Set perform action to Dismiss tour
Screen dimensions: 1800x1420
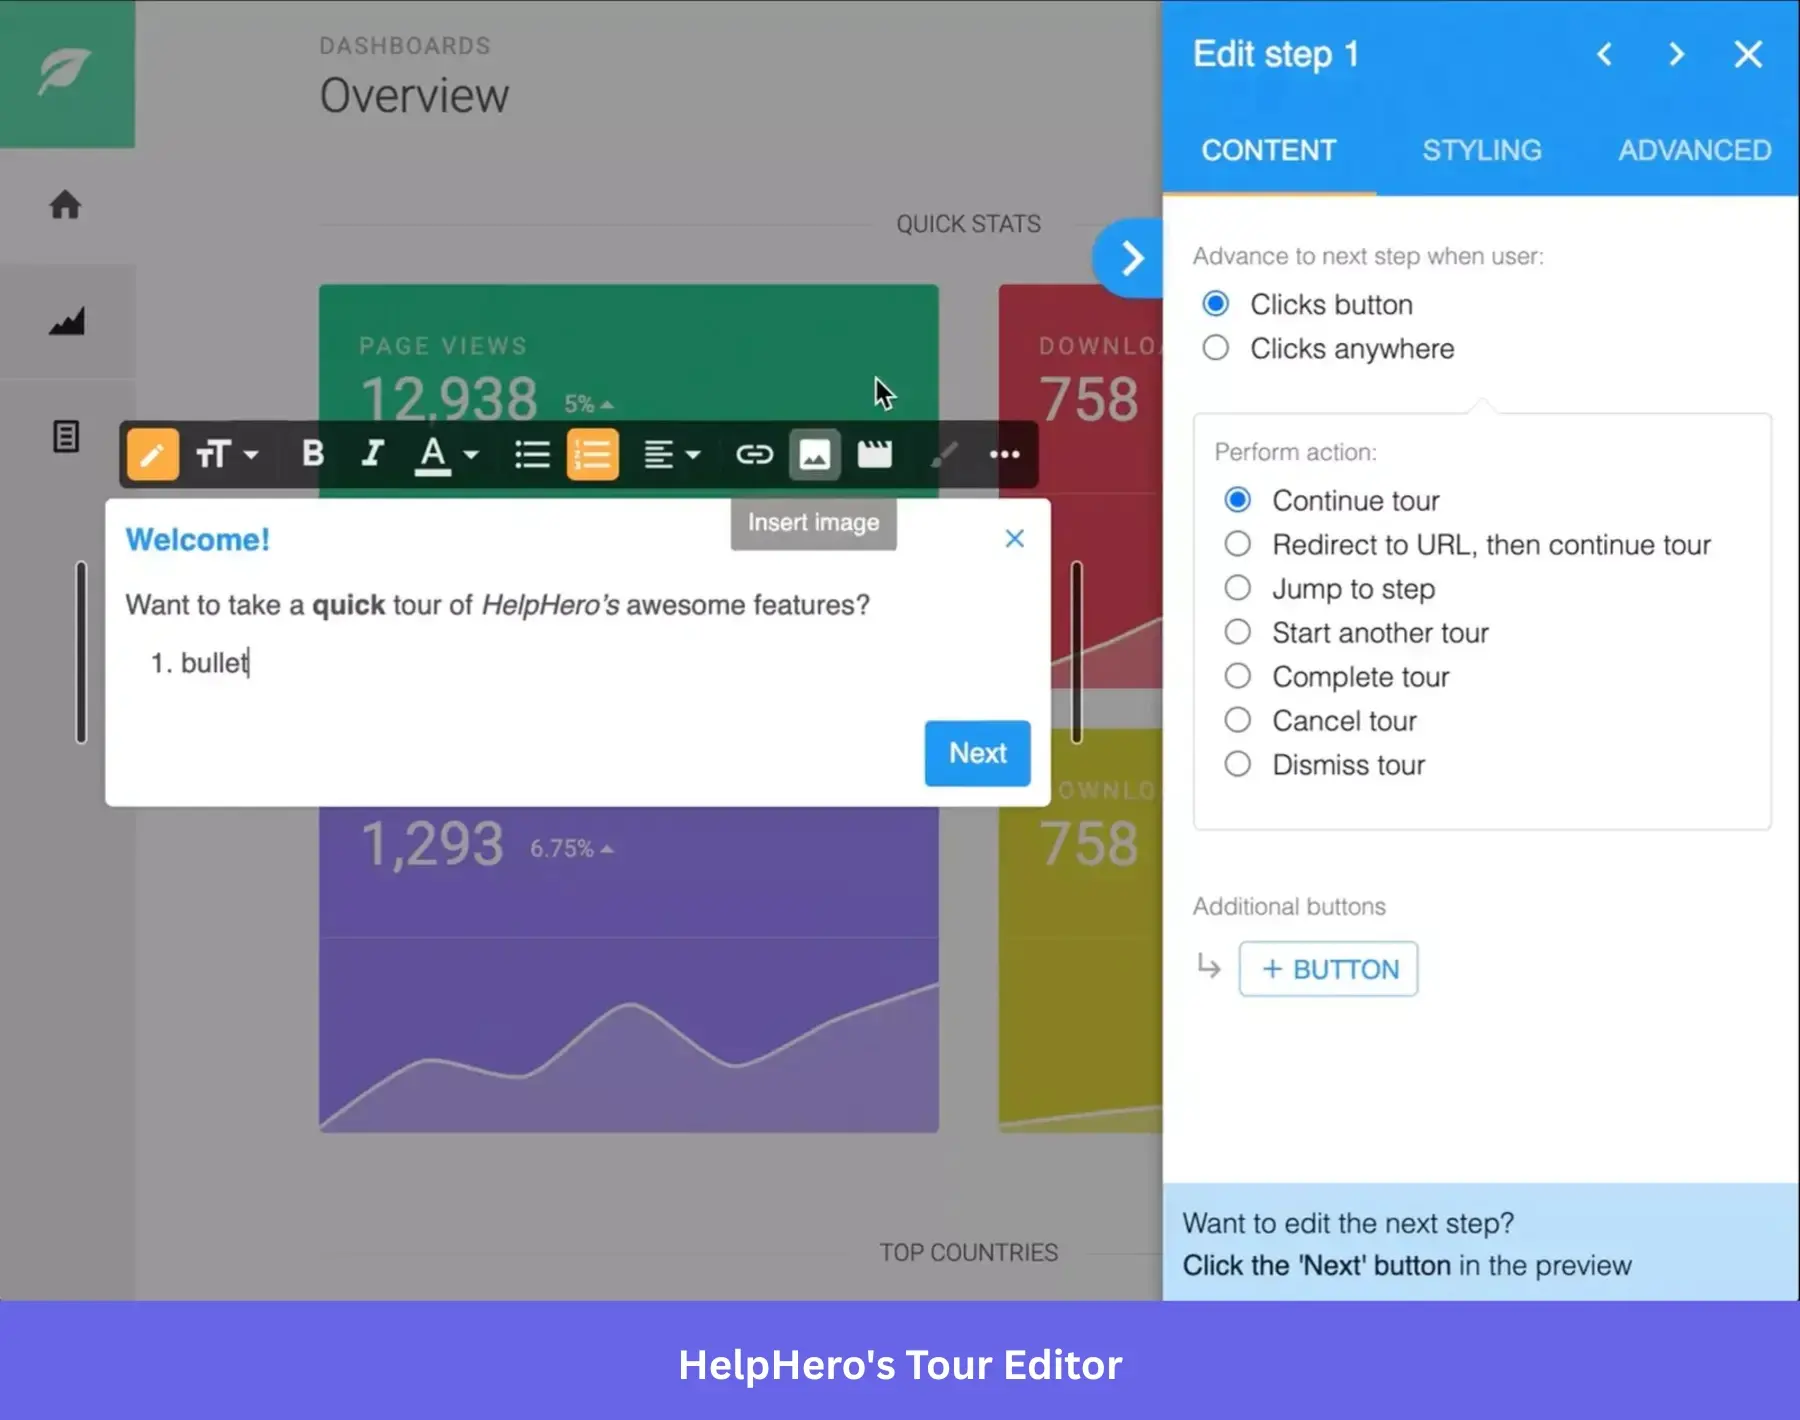click(1238, 764)
